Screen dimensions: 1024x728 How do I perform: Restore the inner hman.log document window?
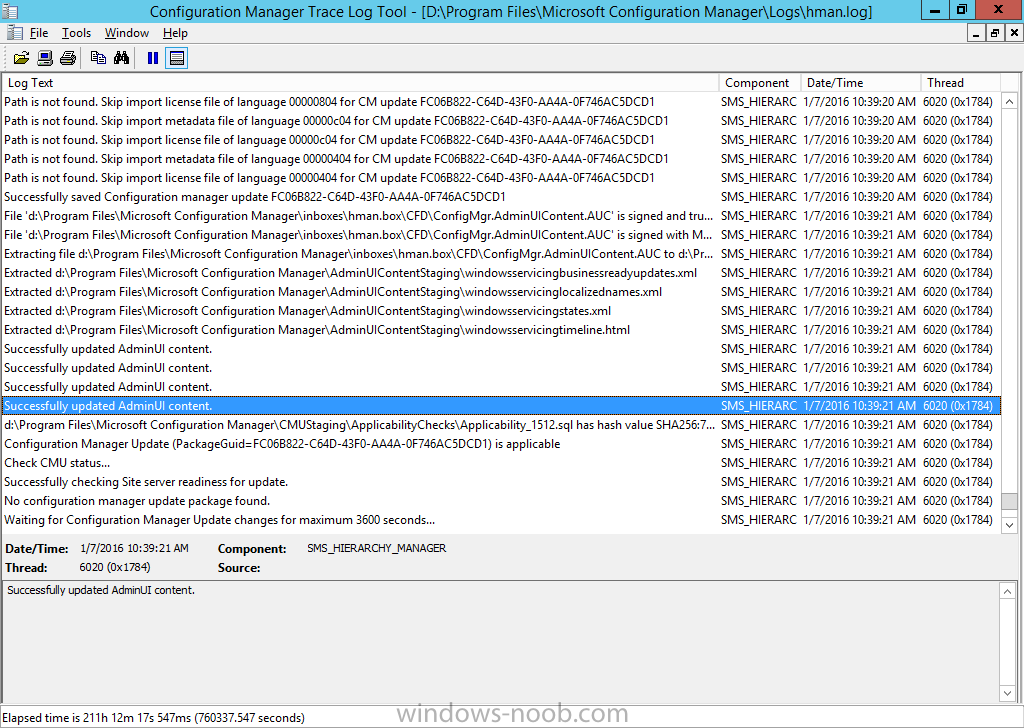[x=995, y=33]
